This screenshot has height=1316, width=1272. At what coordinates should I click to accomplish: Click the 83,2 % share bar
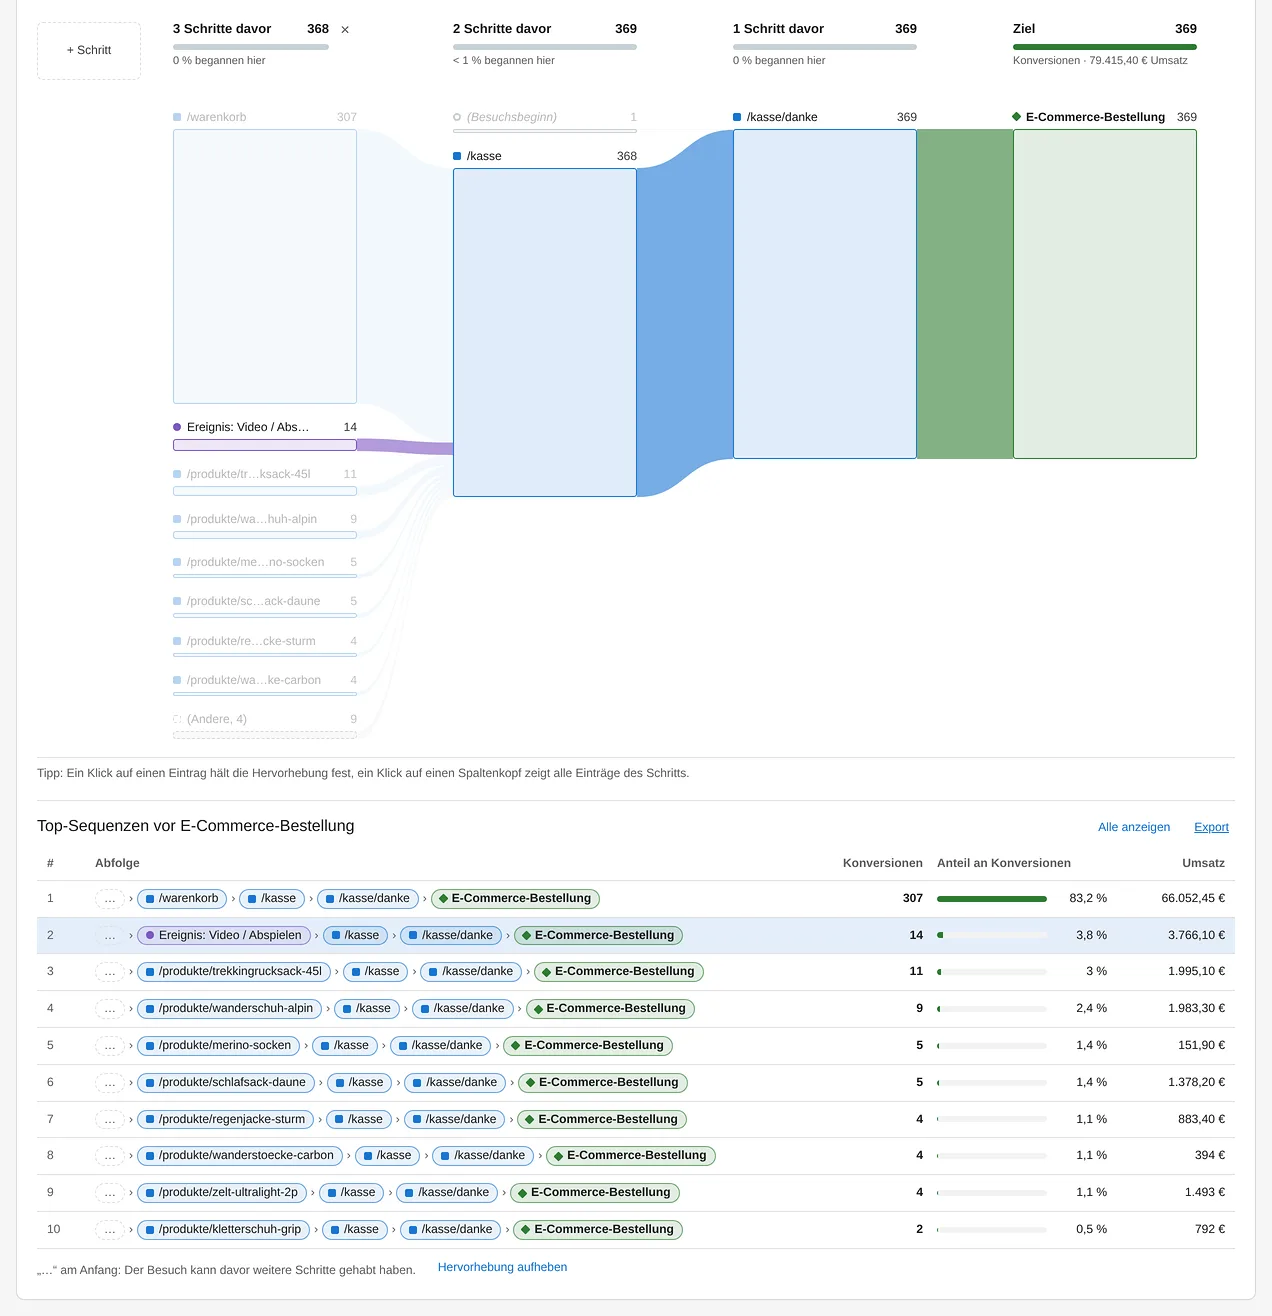992,899
